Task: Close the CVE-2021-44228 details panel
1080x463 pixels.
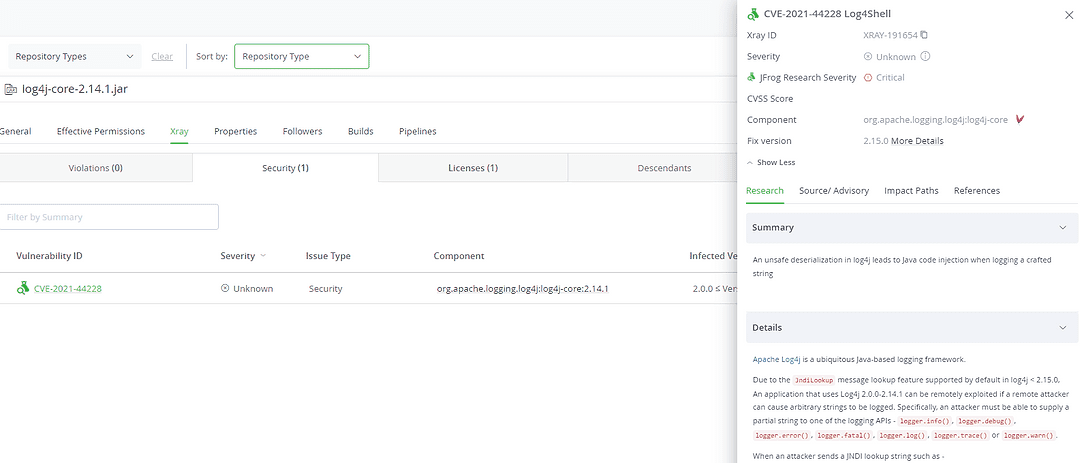Action: coord(1061,14)
